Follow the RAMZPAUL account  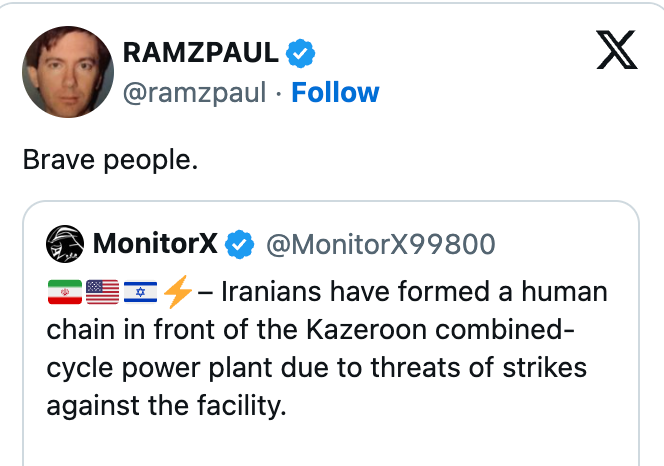coord(335,93)
